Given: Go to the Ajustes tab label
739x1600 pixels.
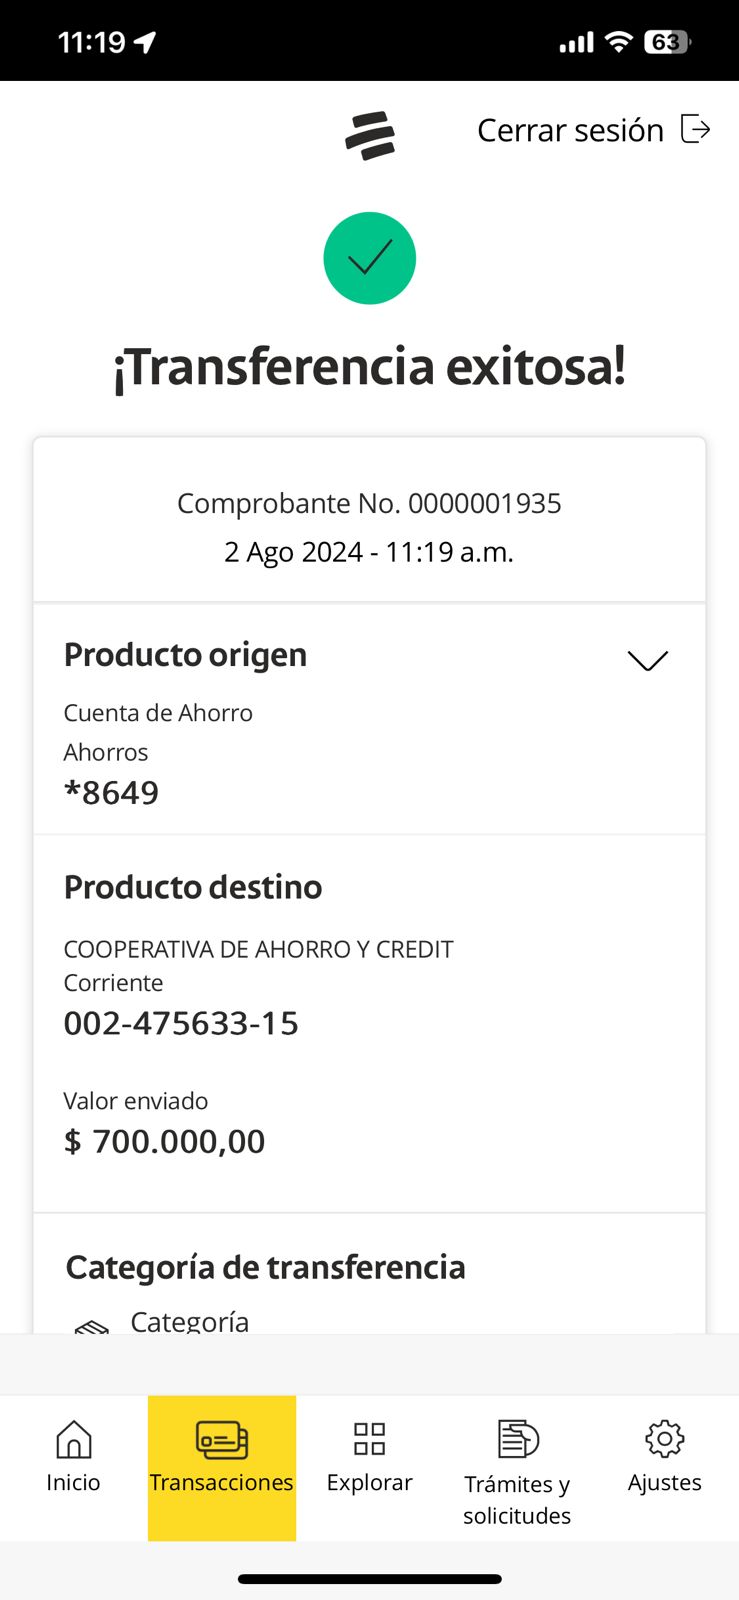Looking at the screenshot, I should [664, 1482].
